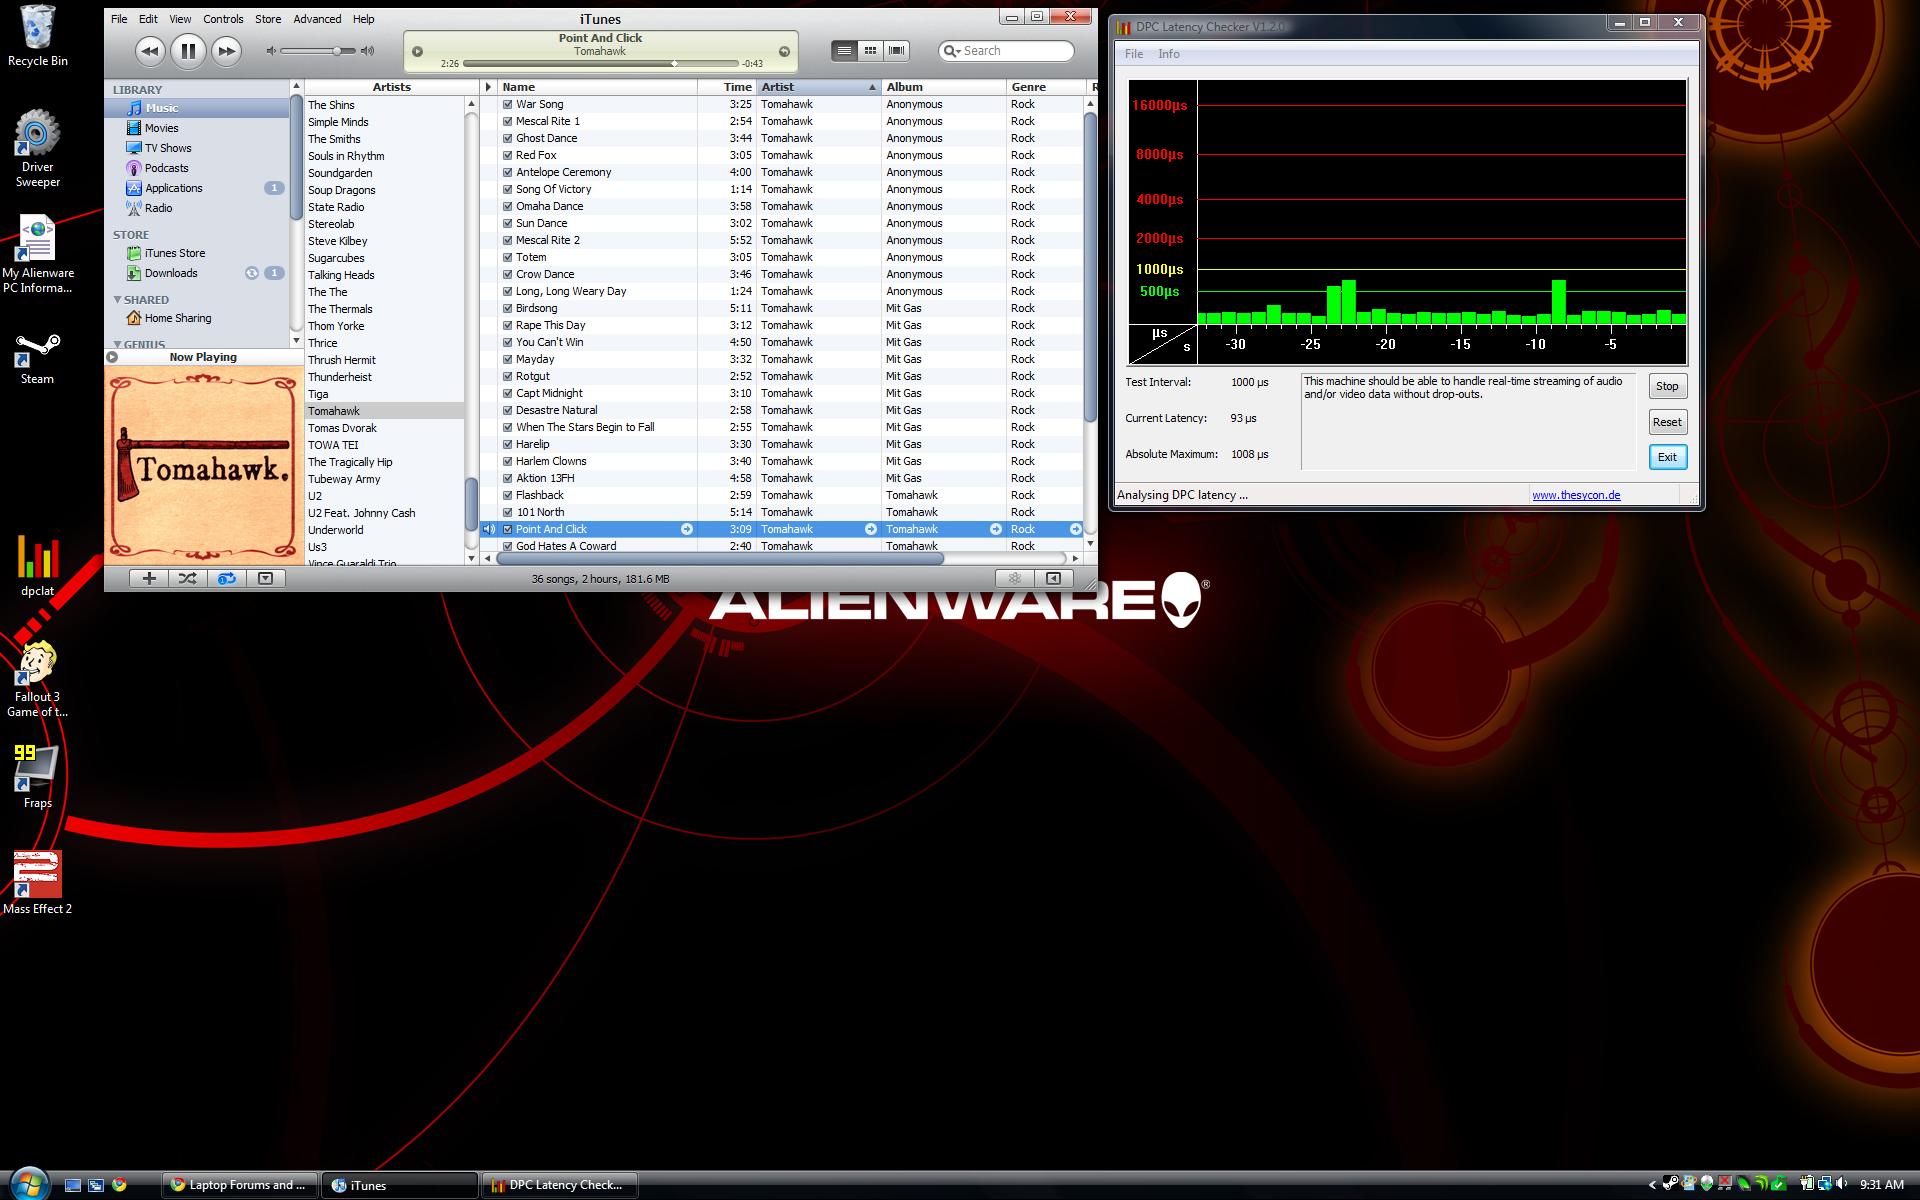Open the iTunes Controls menu
Image resolution: width=1920 pixels, height=1200 pixels.
(223, 19)
